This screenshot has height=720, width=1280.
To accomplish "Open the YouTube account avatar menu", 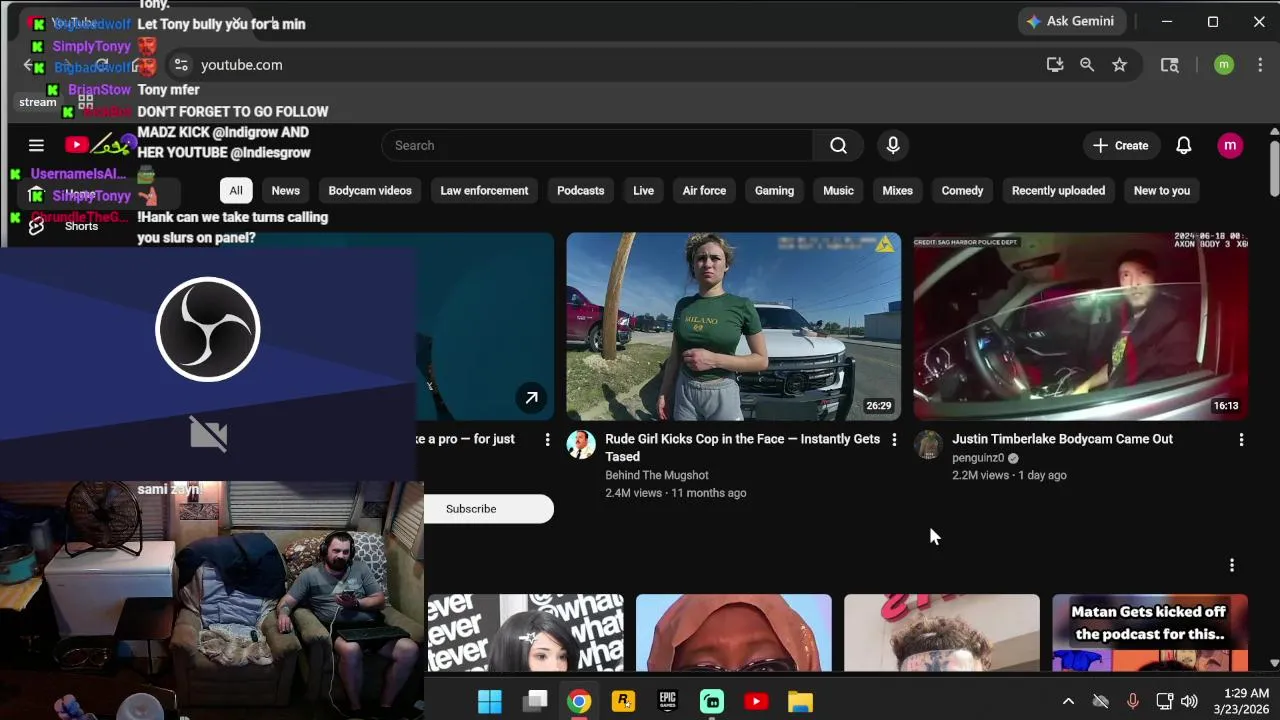I will tap(1230, 146).
